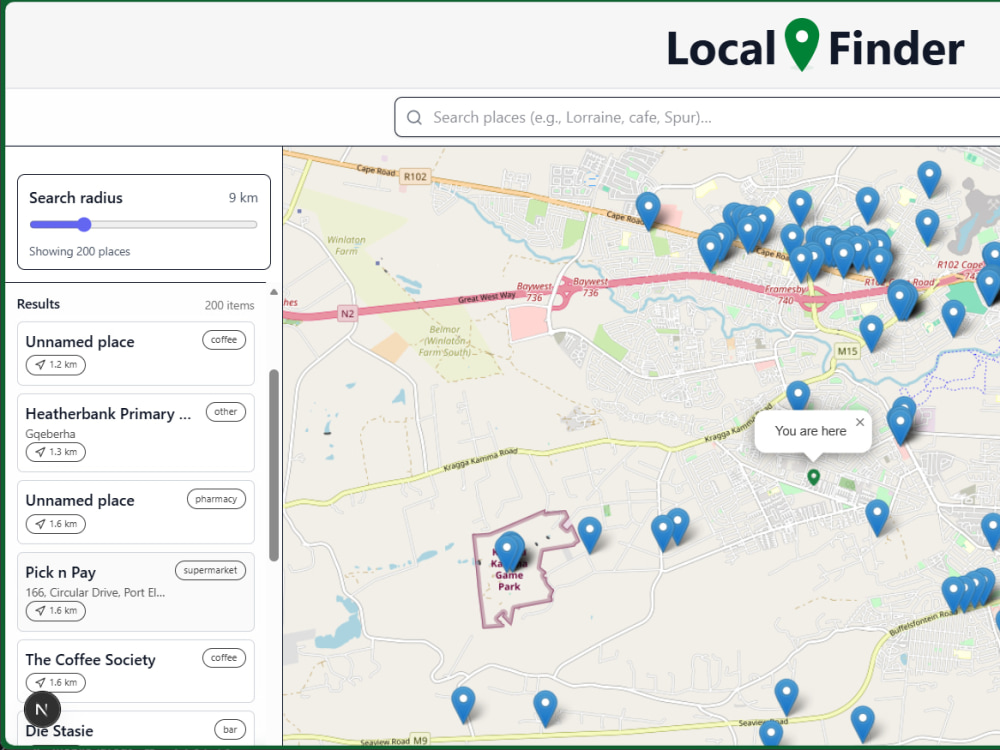Click the 166, Circular Drive address text
The width and height of the screenshot is (1000, 750).
click(x=95, y=592)
